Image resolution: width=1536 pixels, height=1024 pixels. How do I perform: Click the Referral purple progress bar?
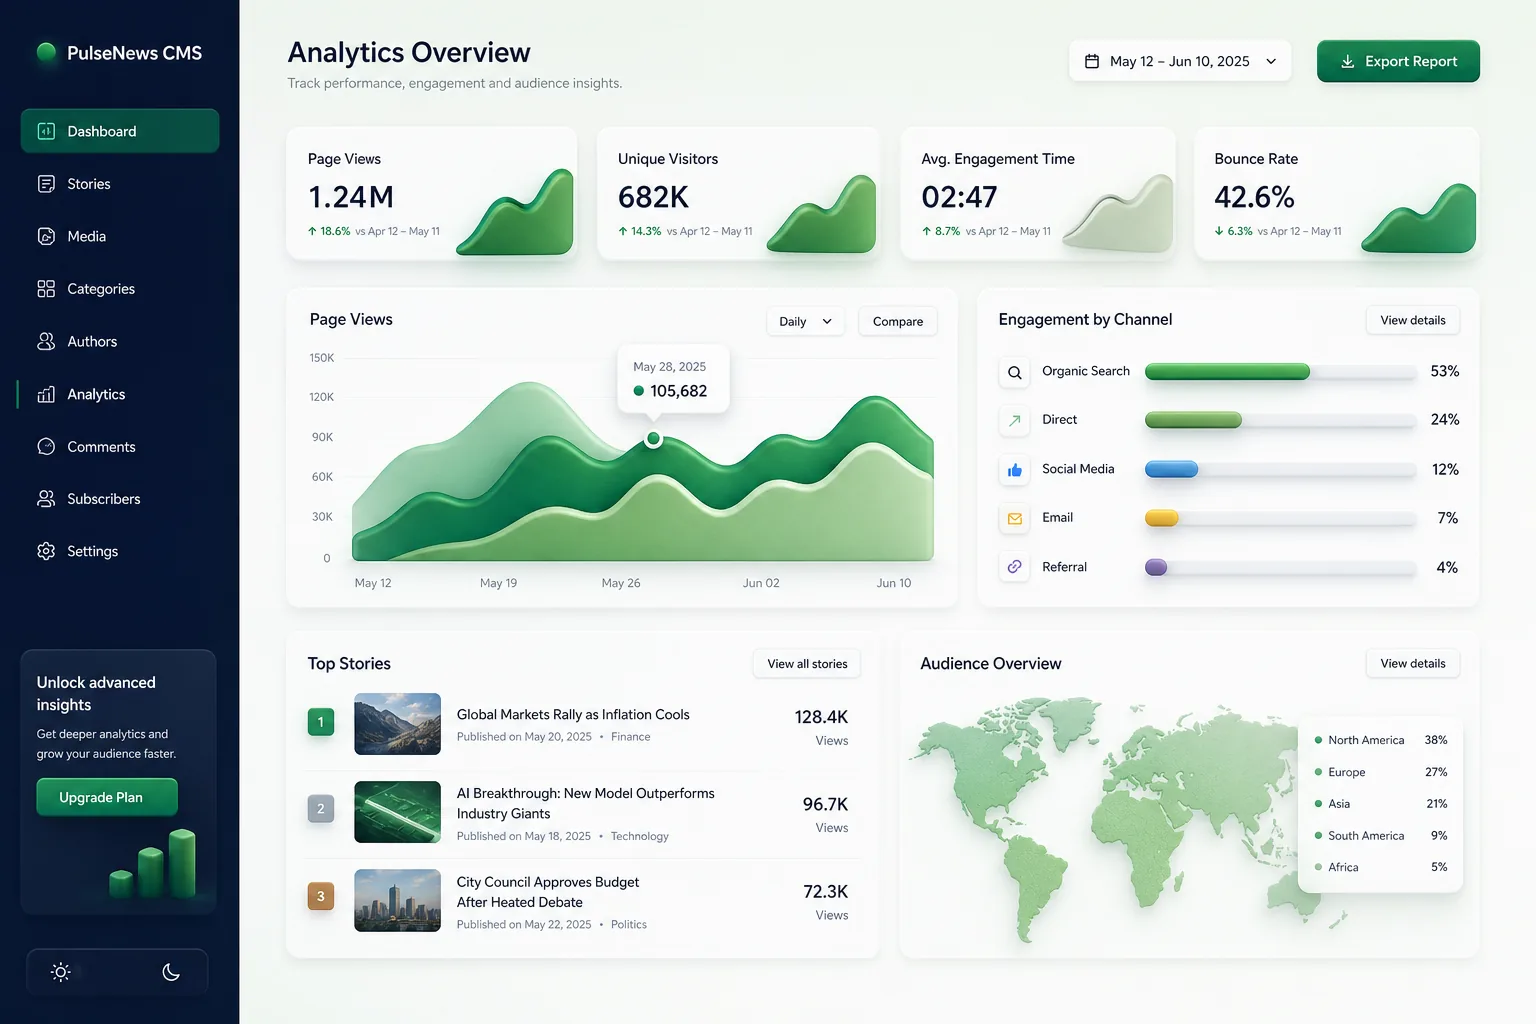(1156, 567)
